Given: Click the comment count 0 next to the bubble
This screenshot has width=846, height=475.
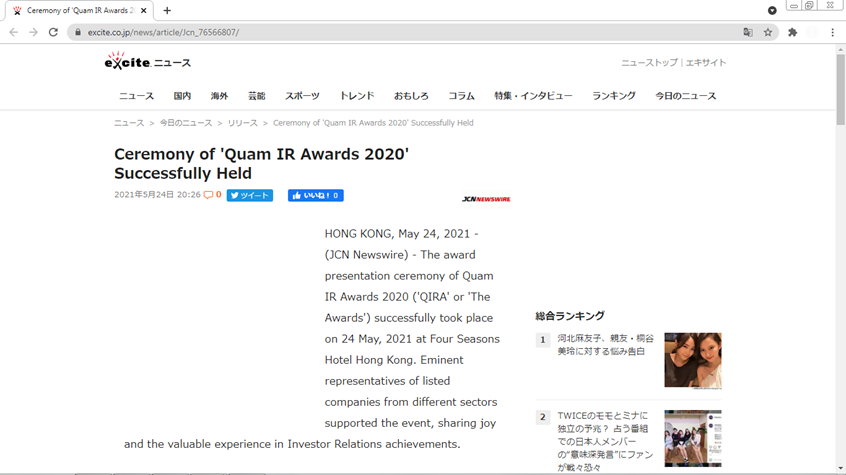Looking at the screenshot, I should tap(219, 195).
